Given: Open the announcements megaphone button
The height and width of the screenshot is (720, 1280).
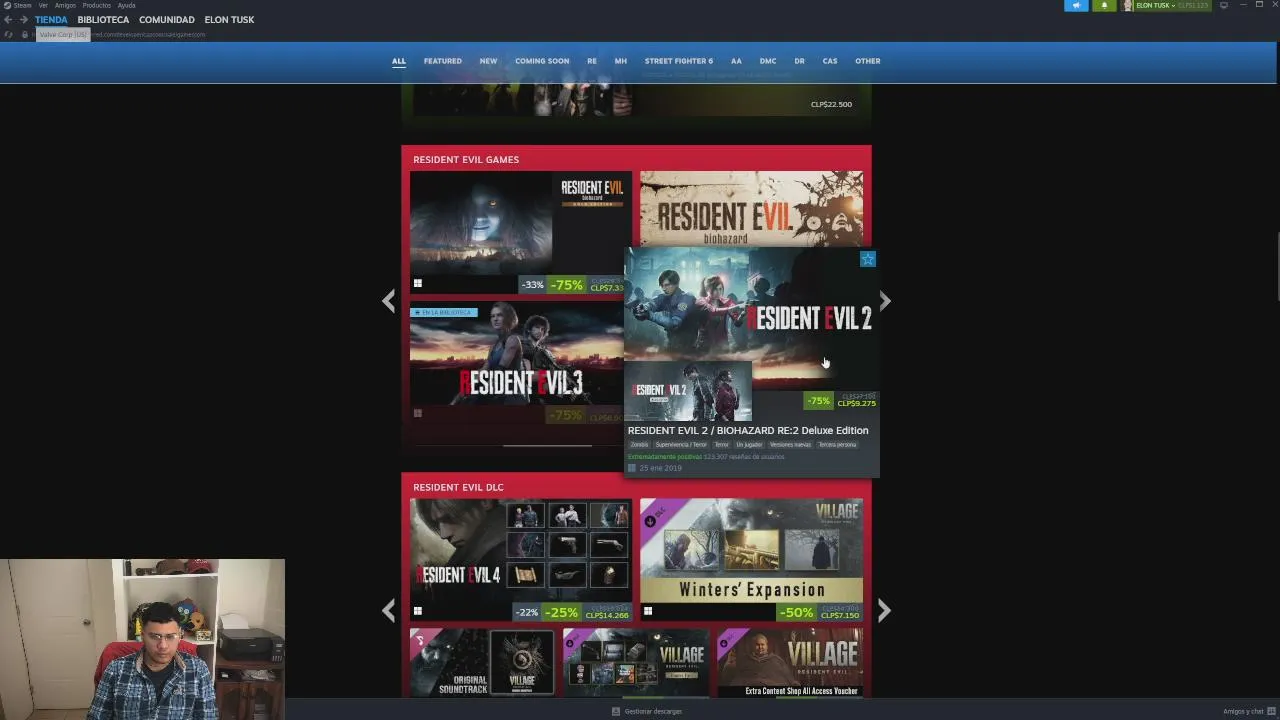Looking at the screenshot, I should pyautogui.click(x=1076, y=5).
